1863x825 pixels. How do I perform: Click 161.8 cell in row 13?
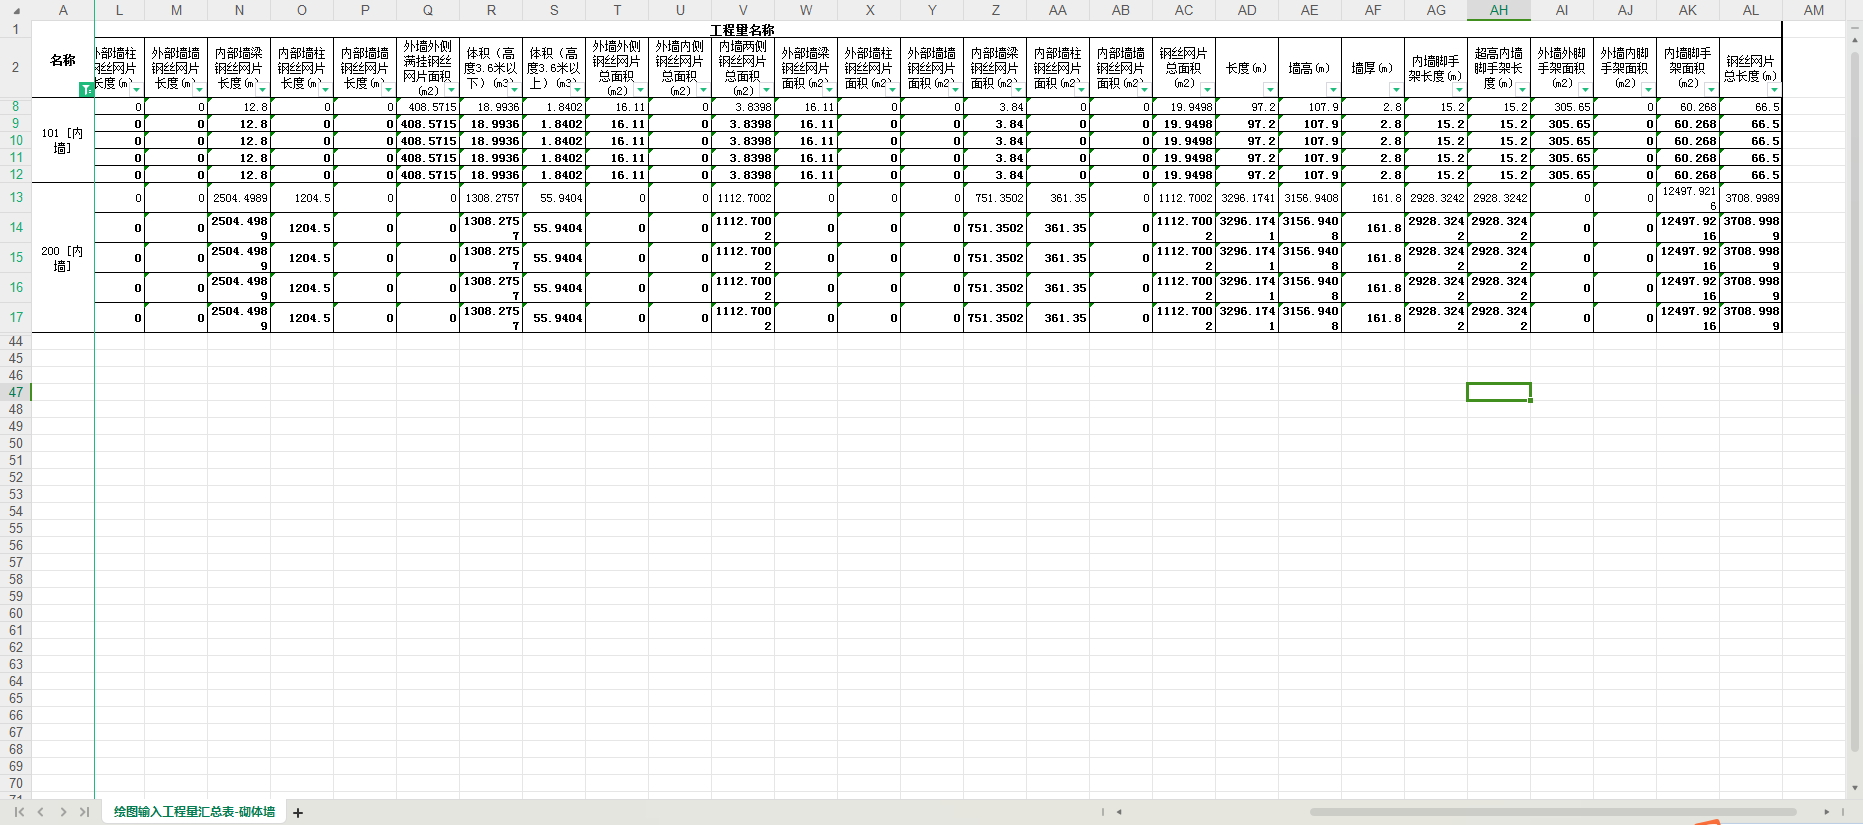(x=1373, y=198)
